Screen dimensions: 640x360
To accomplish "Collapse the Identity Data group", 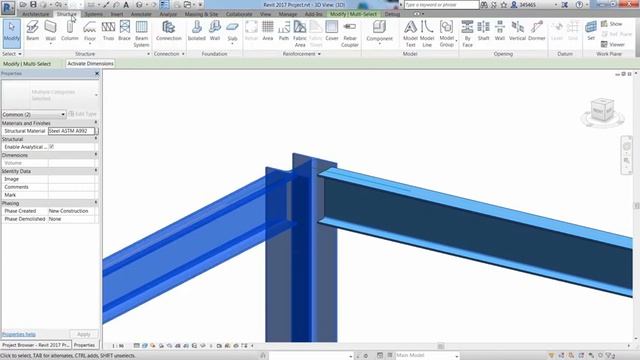I will tap(96, 171).
